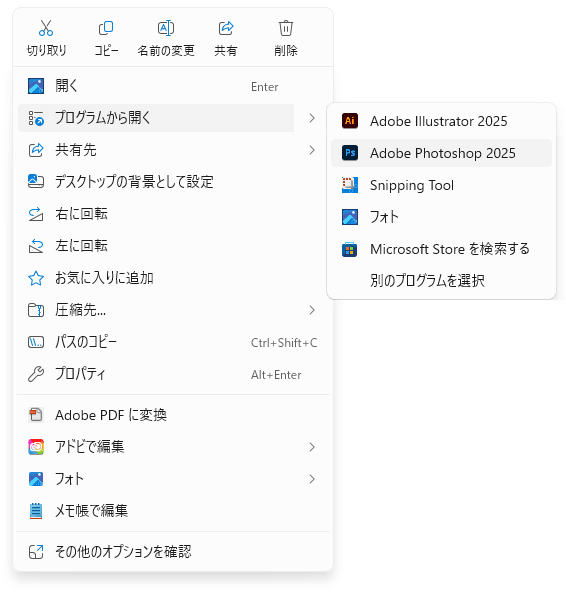Open プロパティ from the context menu
566x592 pixels.
click(173, 374)
